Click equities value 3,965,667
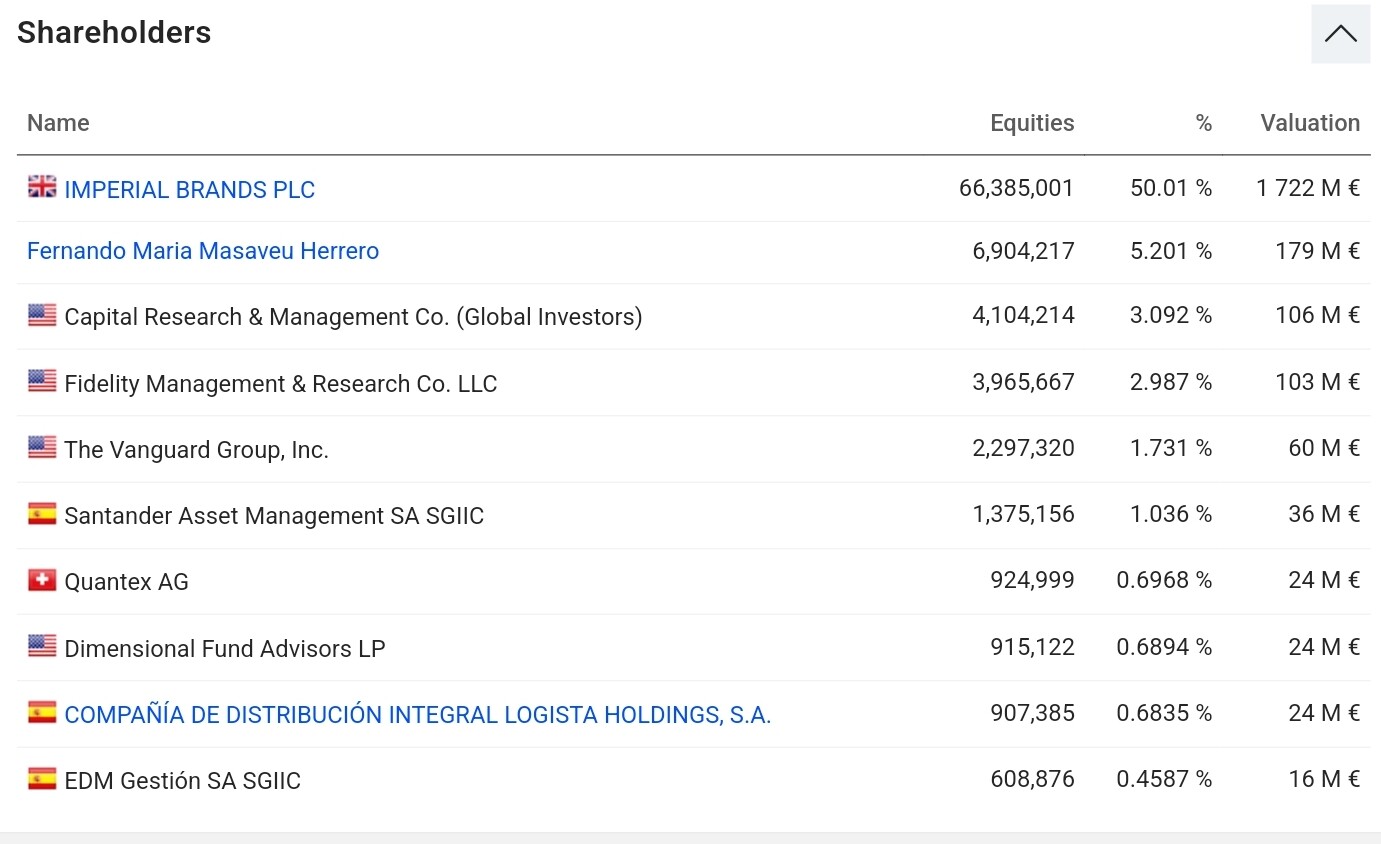Screen dimensions: 1381x844 coord(1023,382)
